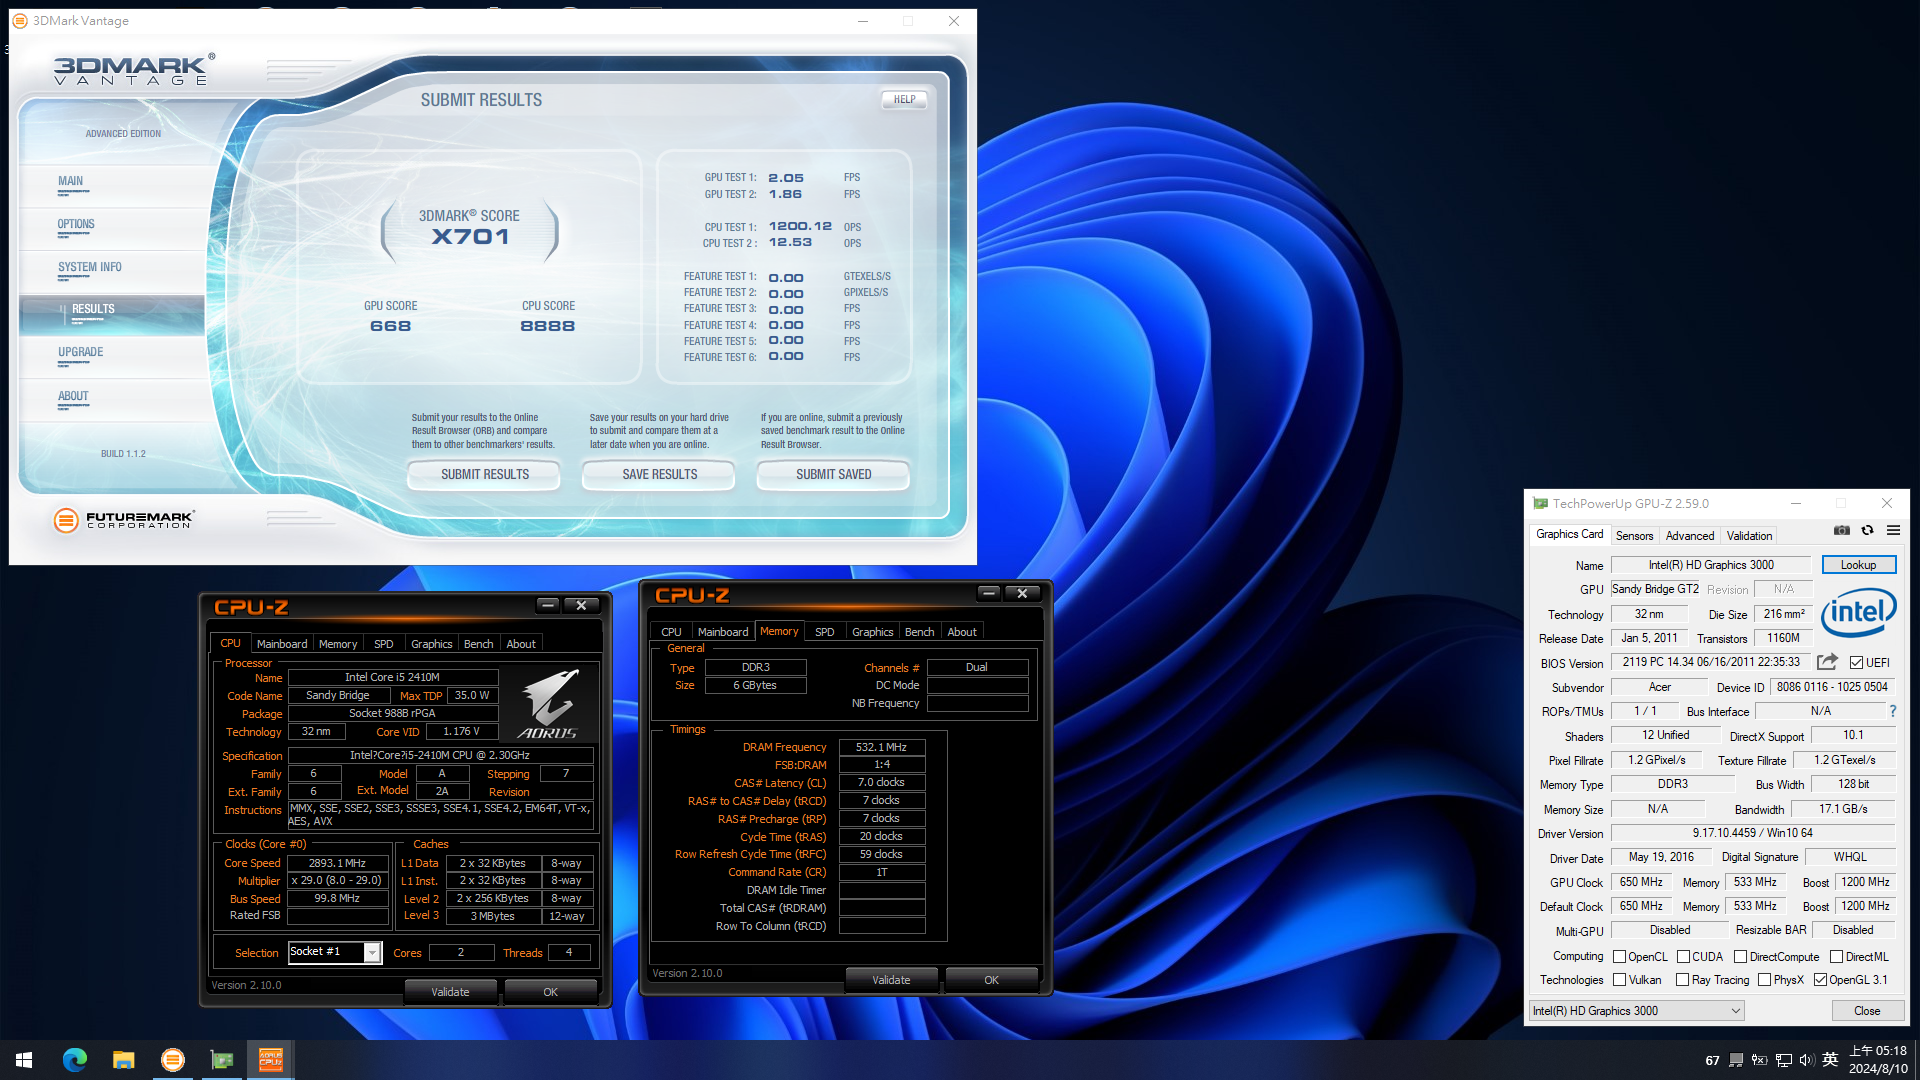This screenshot has height=1080, width=1920.
Task: Switch to Mainboard tab in left CPU-Z
Action: pos(282,644)
